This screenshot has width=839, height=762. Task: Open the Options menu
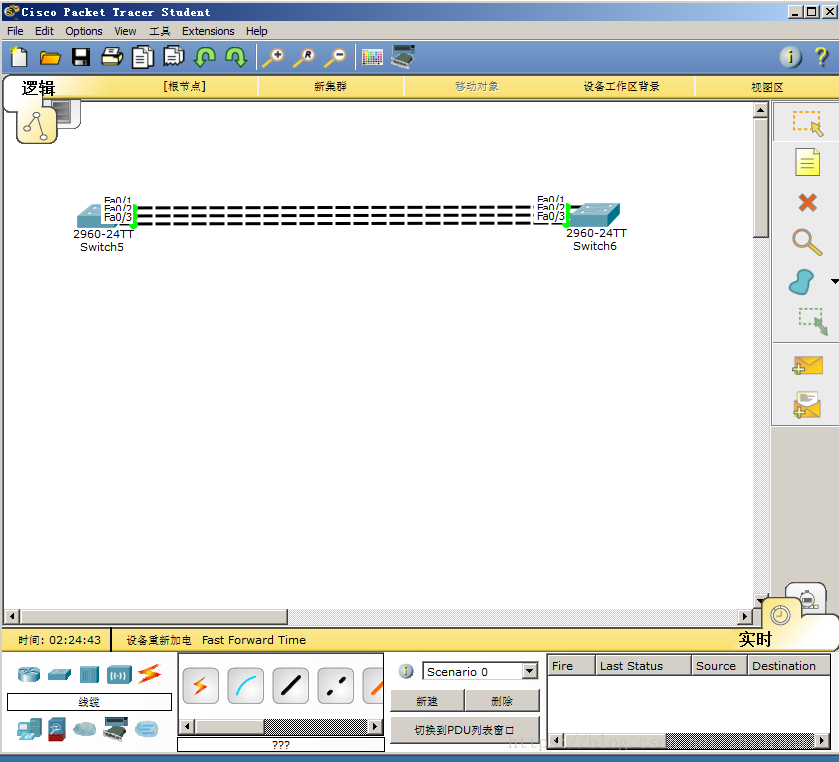(x=84, y=31)
